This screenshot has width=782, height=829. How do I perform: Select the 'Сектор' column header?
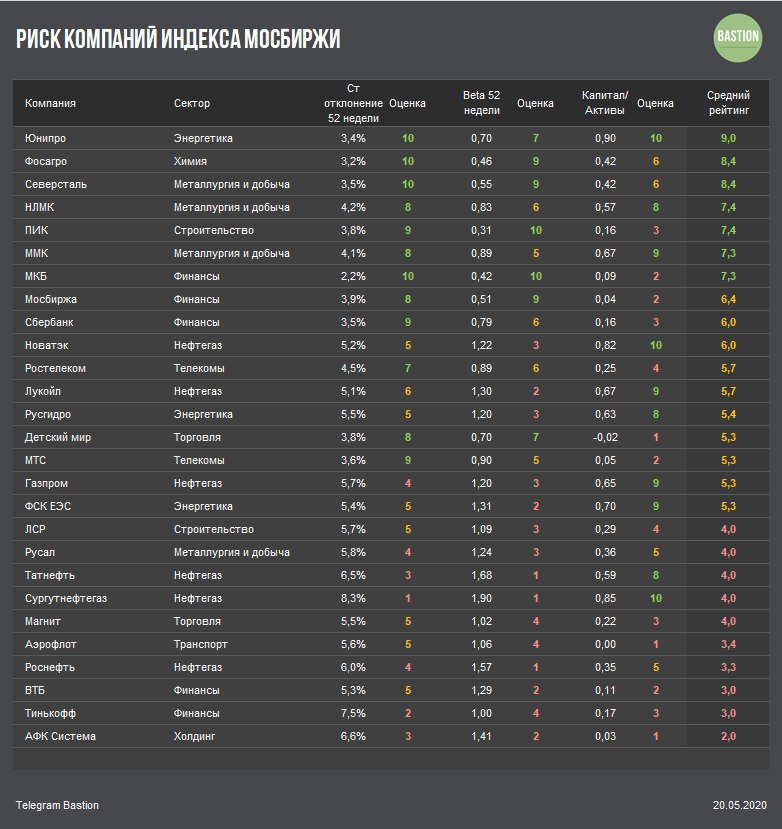point(192,103)
